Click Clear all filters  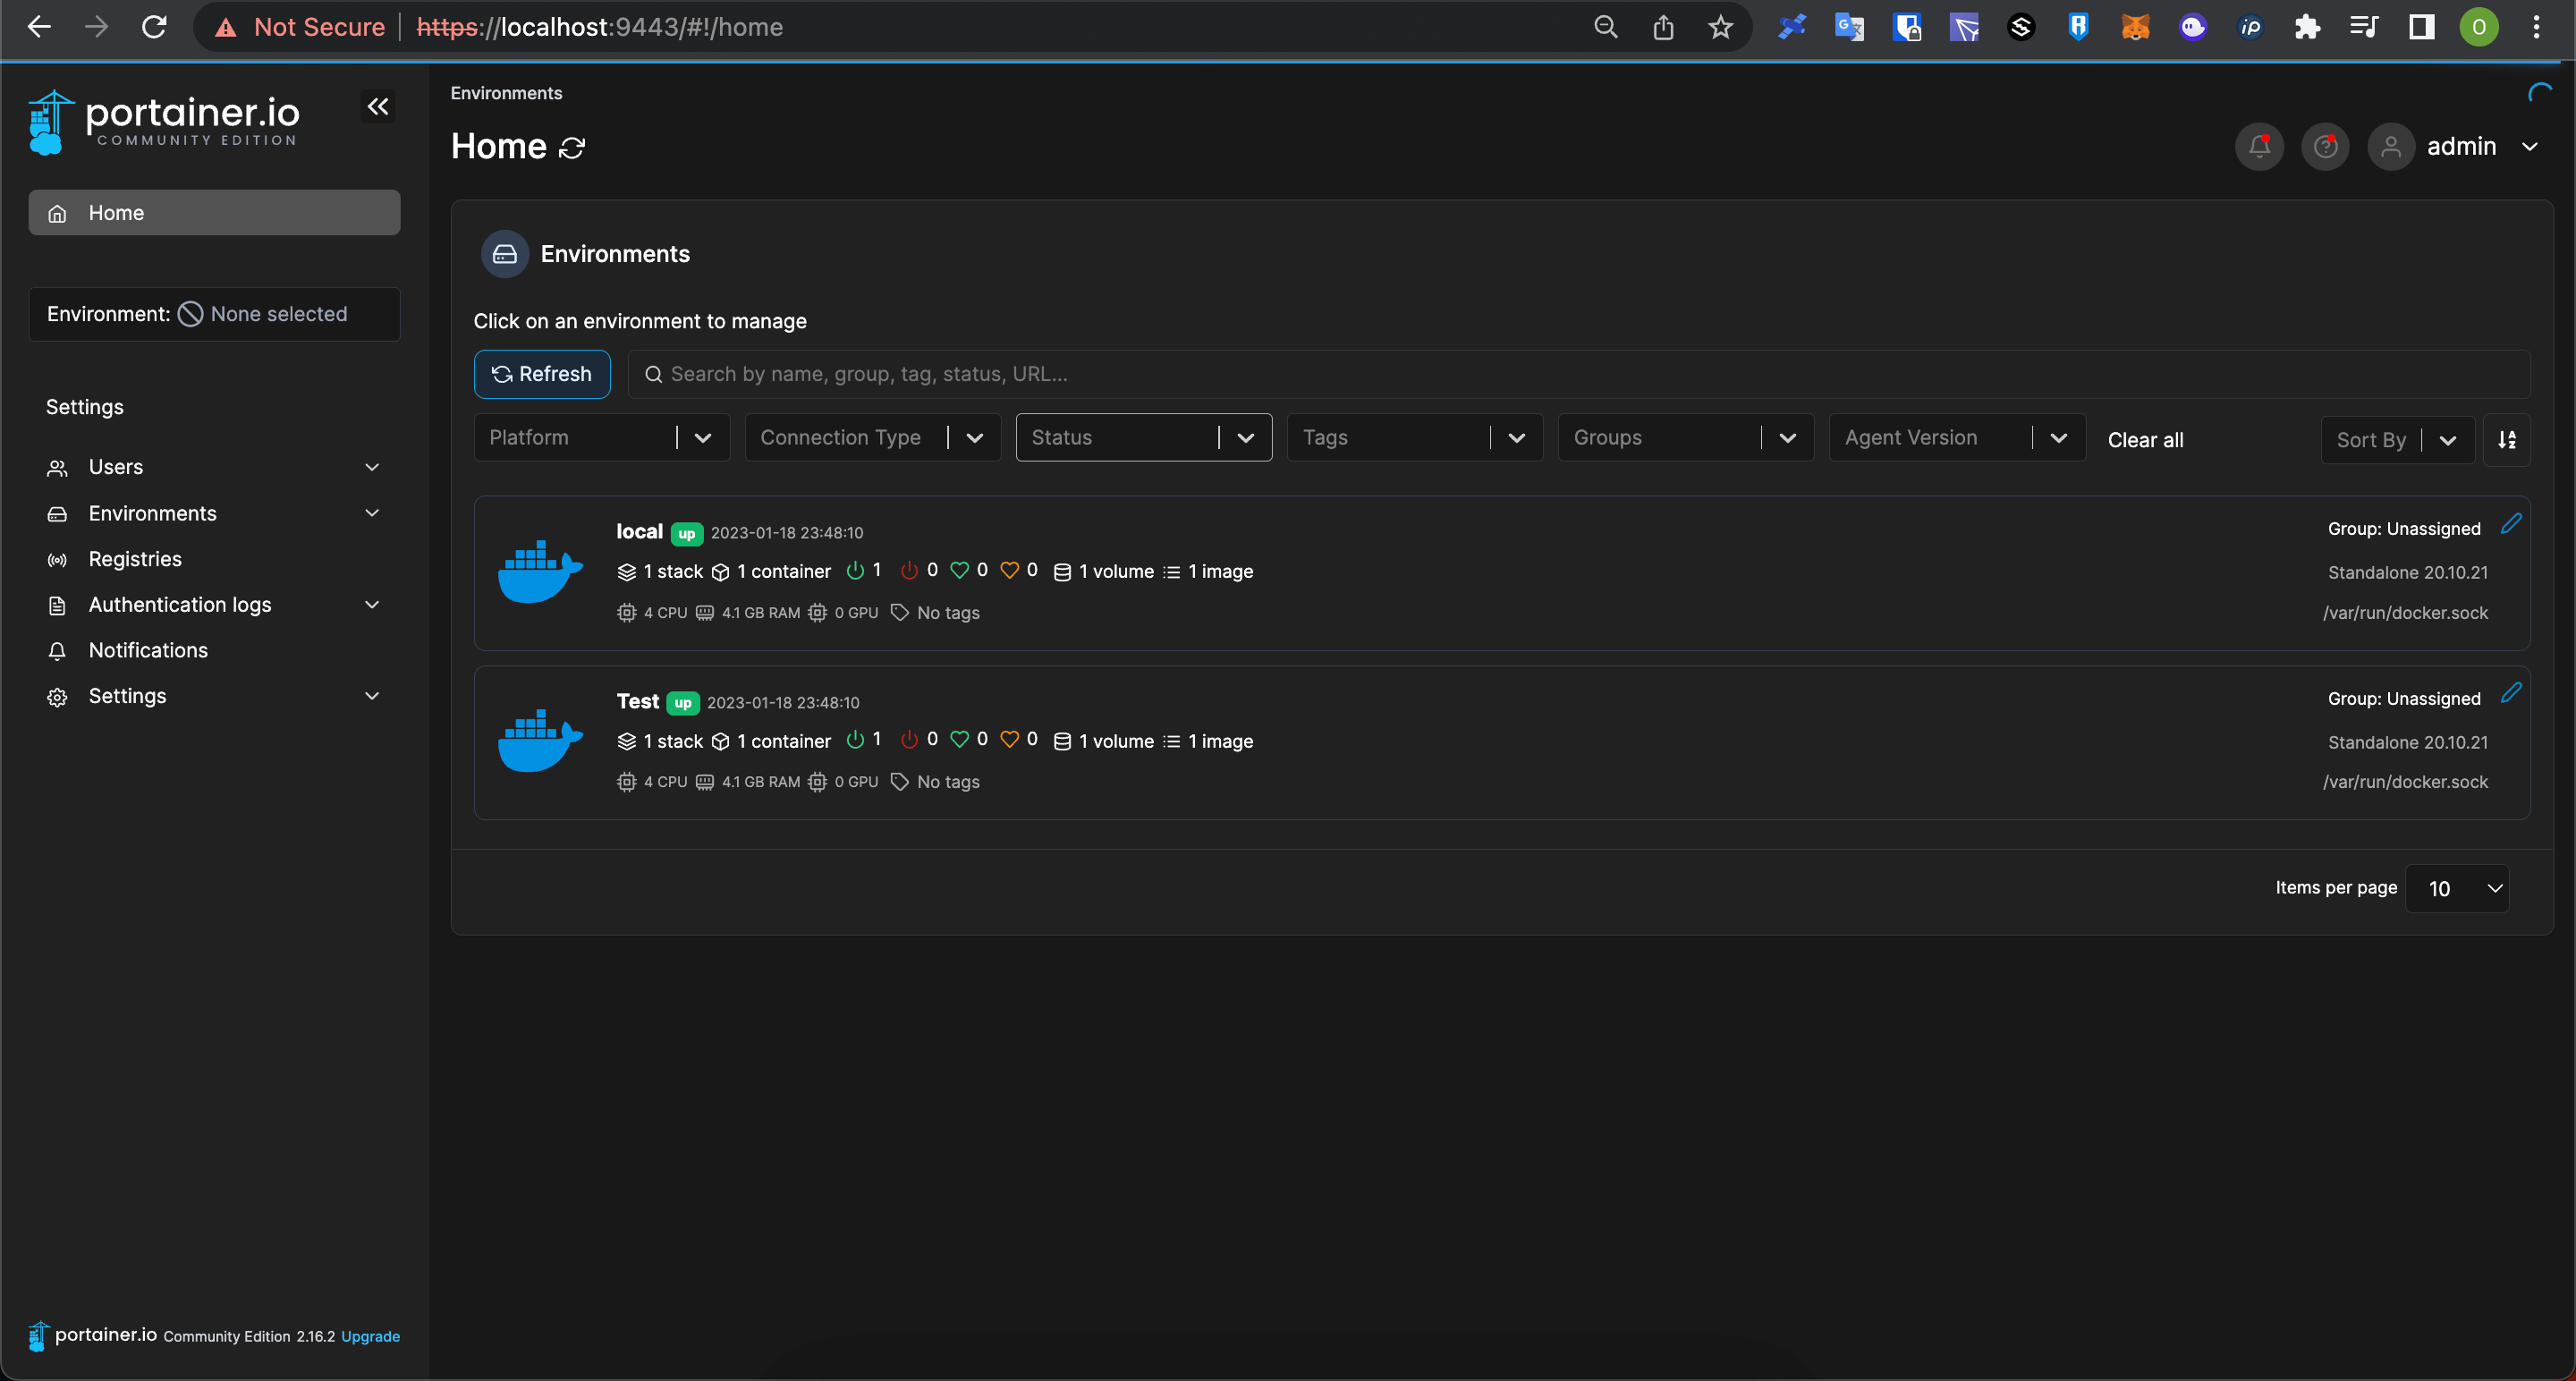[2145, 440]
